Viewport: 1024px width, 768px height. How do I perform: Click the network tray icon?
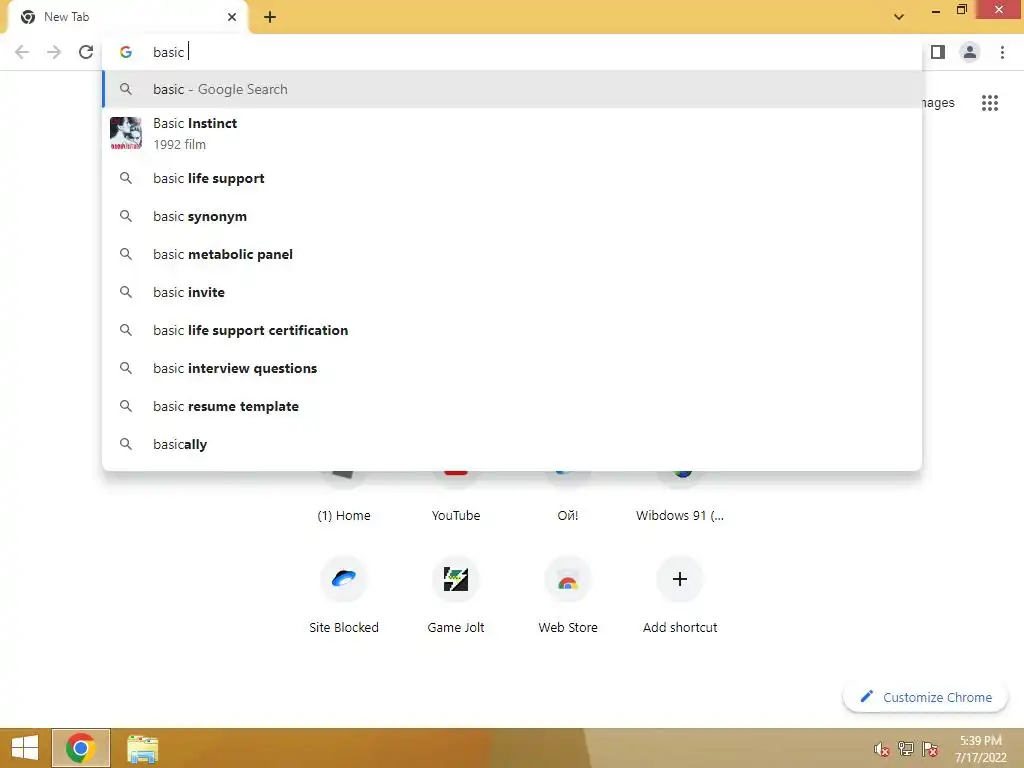[905, 749]
